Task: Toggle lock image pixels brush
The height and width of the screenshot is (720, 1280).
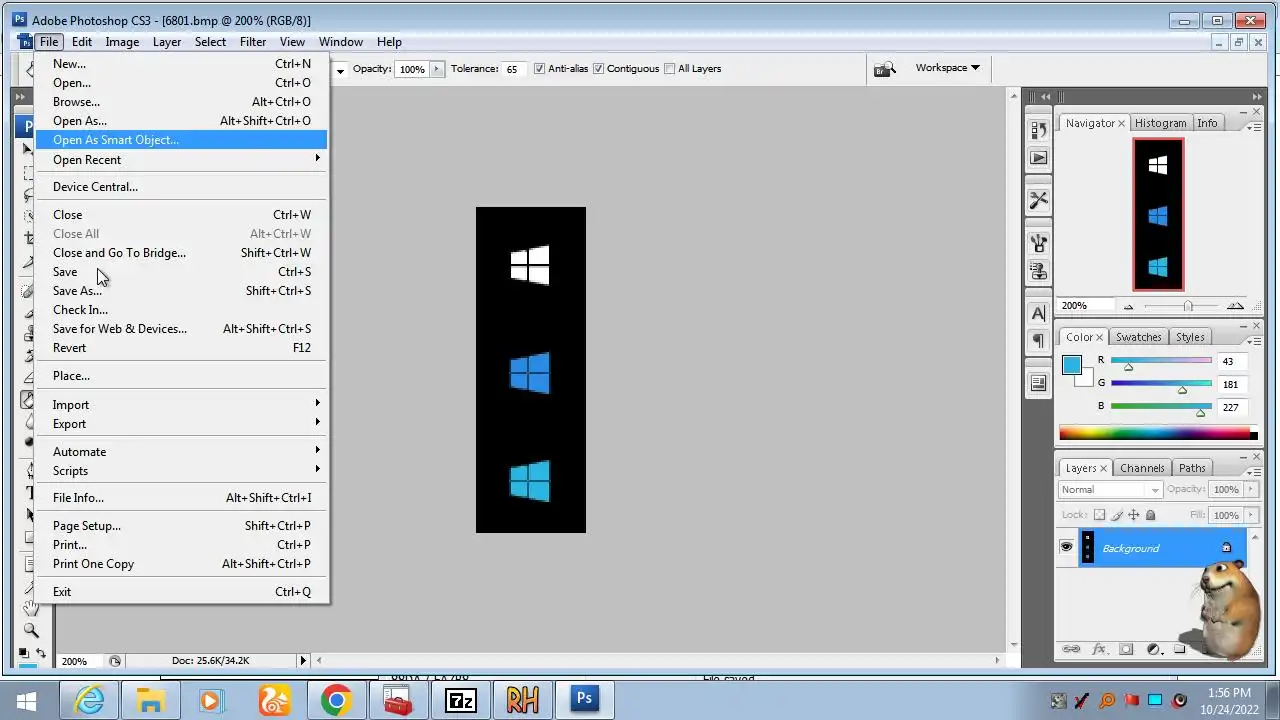Action: [1117, 515]
